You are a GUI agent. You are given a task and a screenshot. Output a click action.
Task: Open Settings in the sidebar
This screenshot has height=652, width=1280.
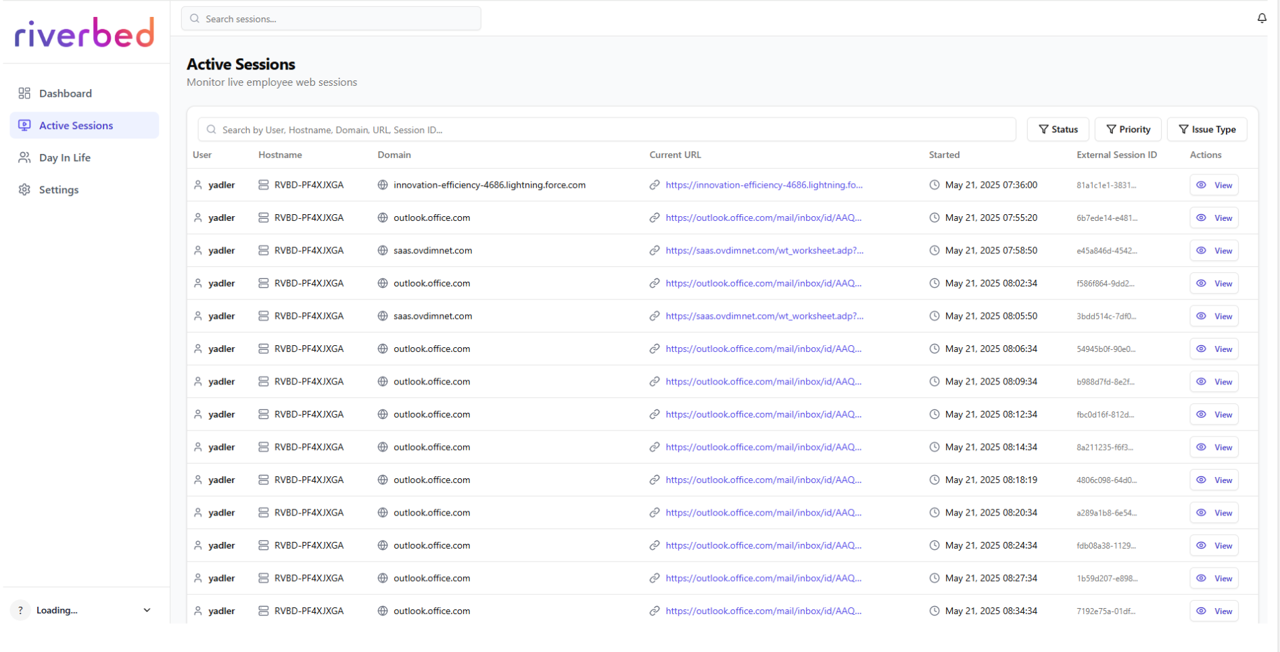[84, 189]
